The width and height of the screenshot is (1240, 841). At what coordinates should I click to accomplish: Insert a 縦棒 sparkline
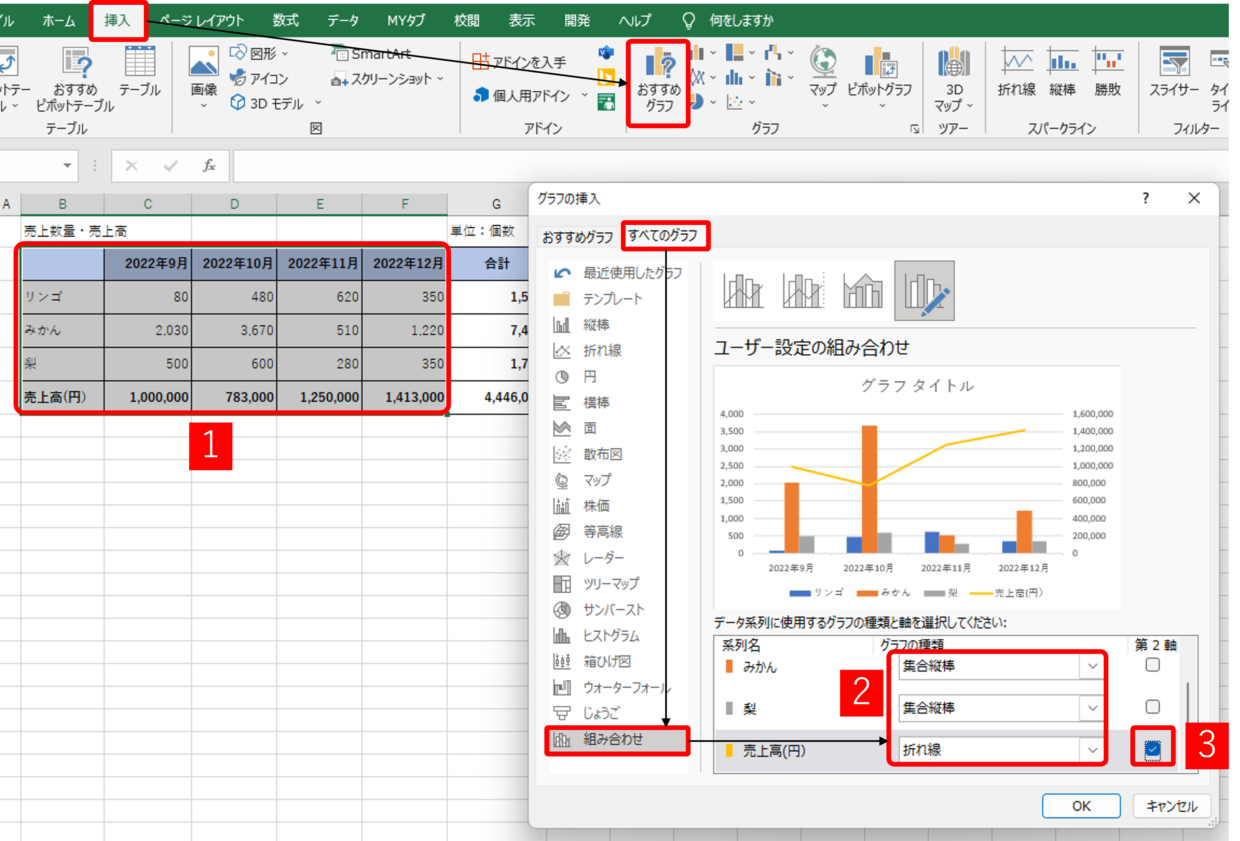[x=1062, y=72]
